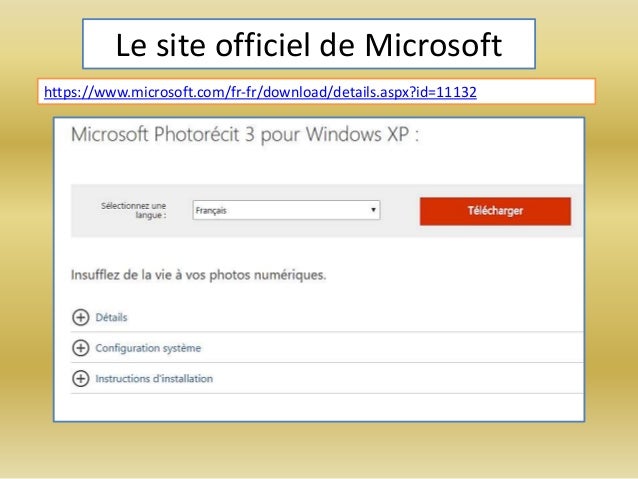Click the 'Le site officiel de Microsoft' title
Screen dimensions: 638x479
coord(308,44)
